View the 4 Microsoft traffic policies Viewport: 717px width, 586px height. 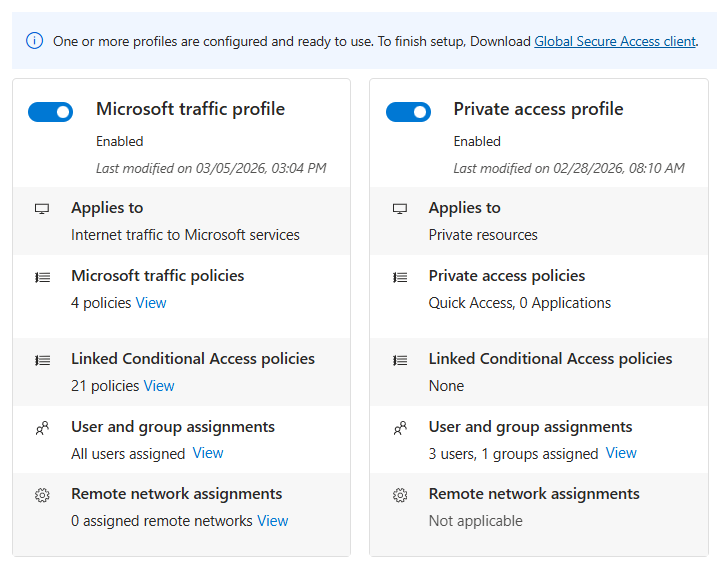(x=151, y=303)
